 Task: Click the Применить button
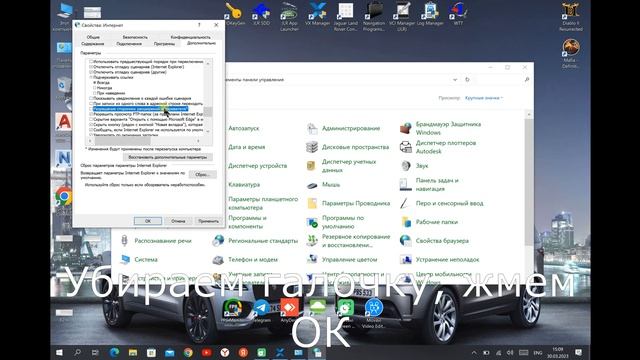coord(208,221)
